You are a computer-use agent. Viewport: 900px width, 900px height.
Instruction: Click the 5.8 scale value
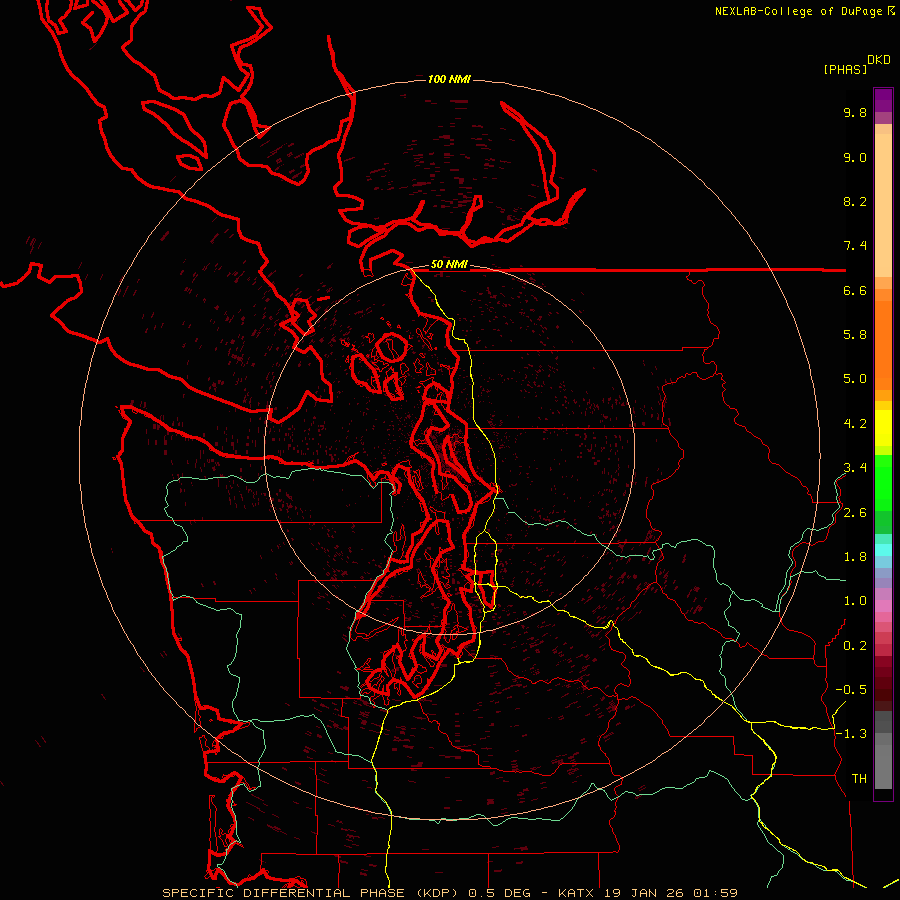(x=855, y=335)
